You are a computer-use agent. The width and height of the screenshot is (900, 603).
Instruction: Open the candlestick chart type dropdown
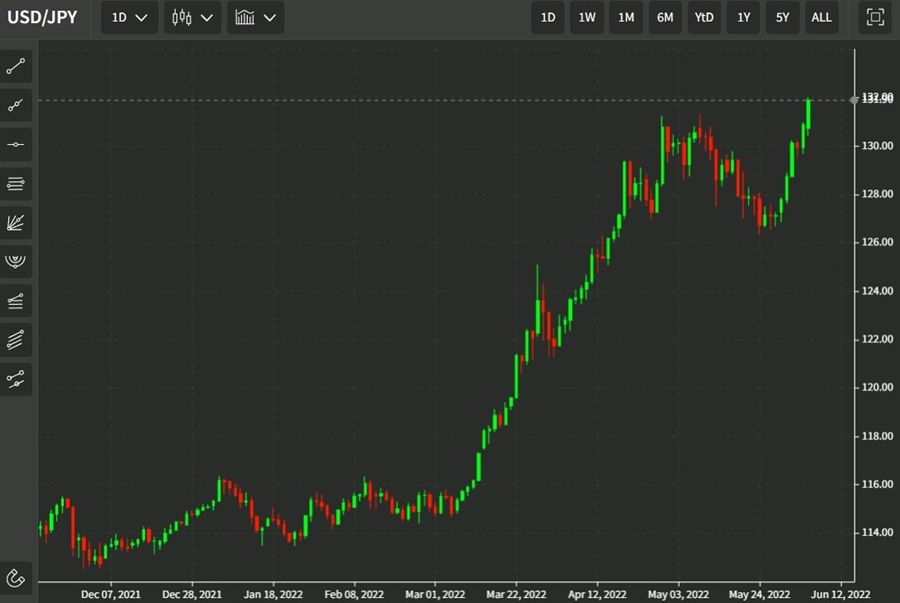tap(192, 17)
